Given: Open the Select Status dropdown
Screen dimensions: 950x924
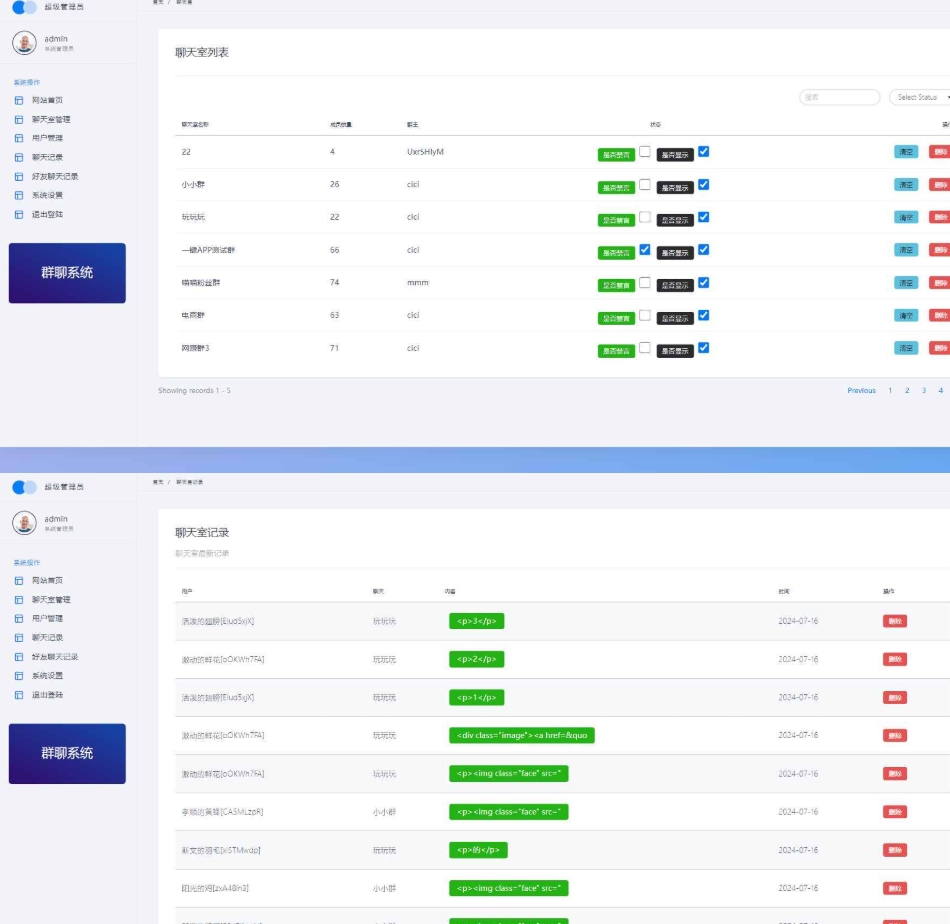Looking at the screenshot, I should click(x=918, y=97).
